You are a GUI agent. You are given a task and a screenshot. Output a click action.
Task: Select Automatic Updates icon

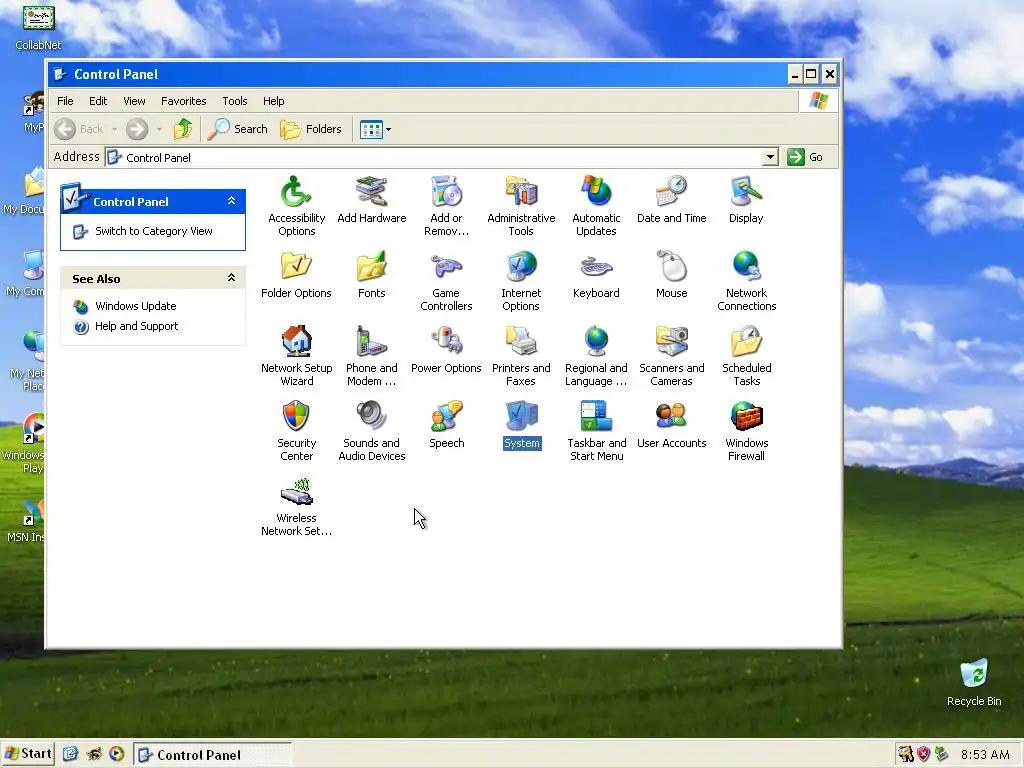point(596,205)
